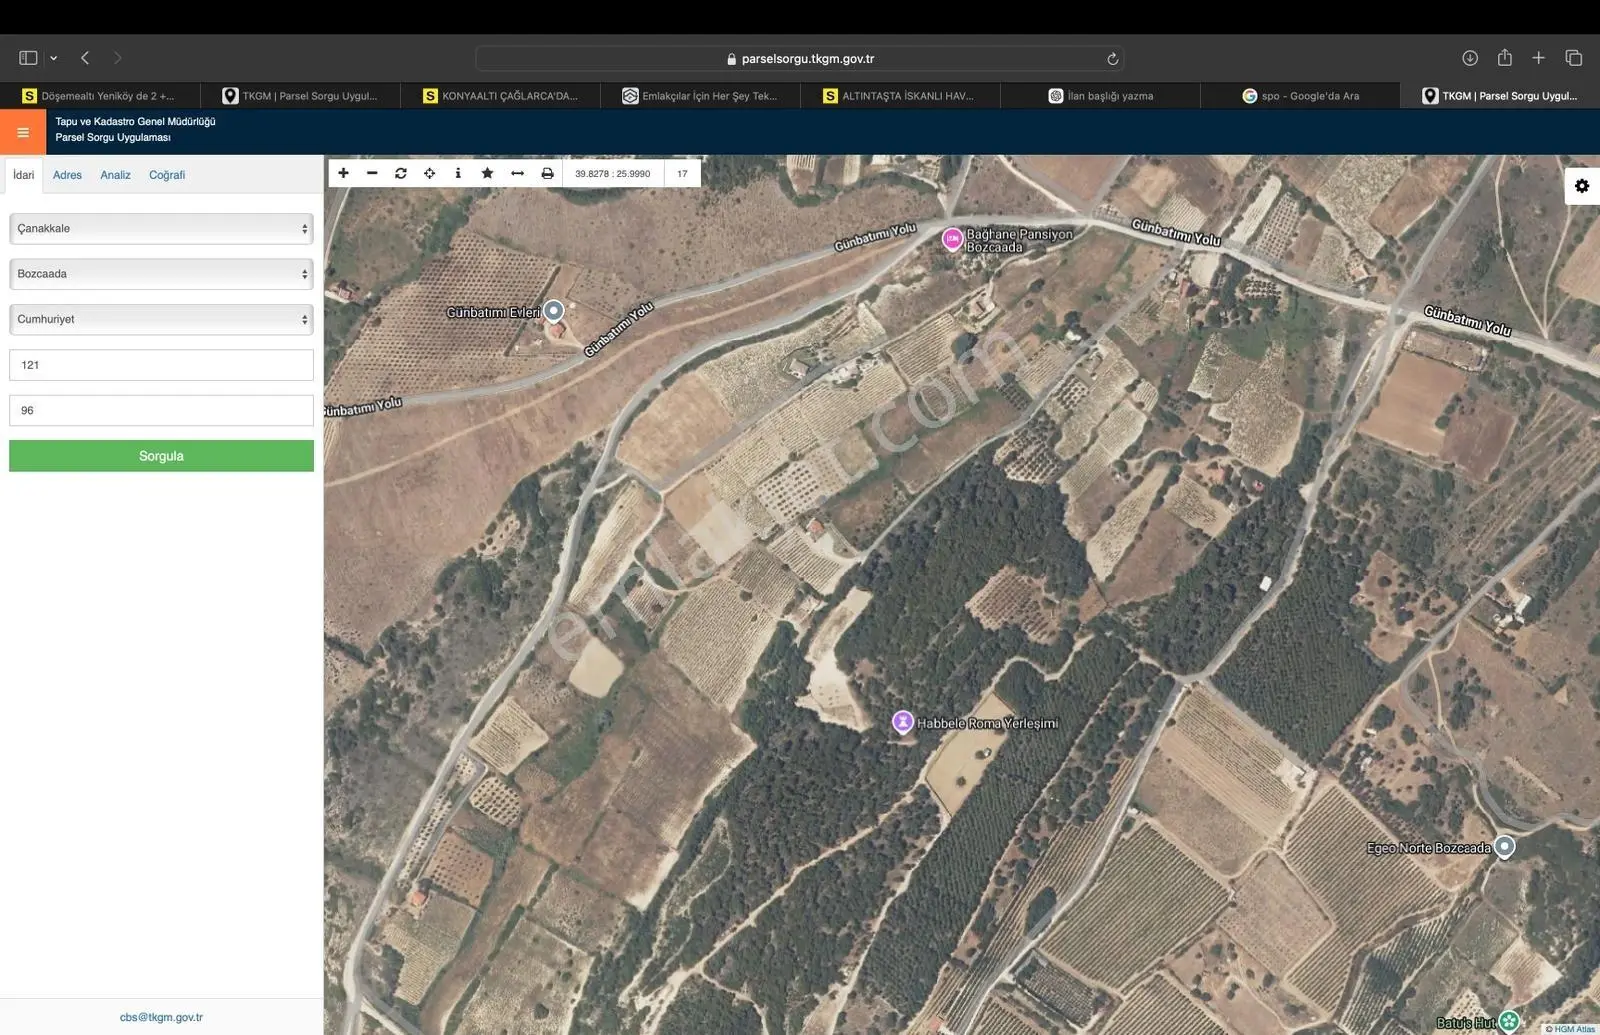Reload page from the address bar
1600x1035 pixels.
point(1112,59)
